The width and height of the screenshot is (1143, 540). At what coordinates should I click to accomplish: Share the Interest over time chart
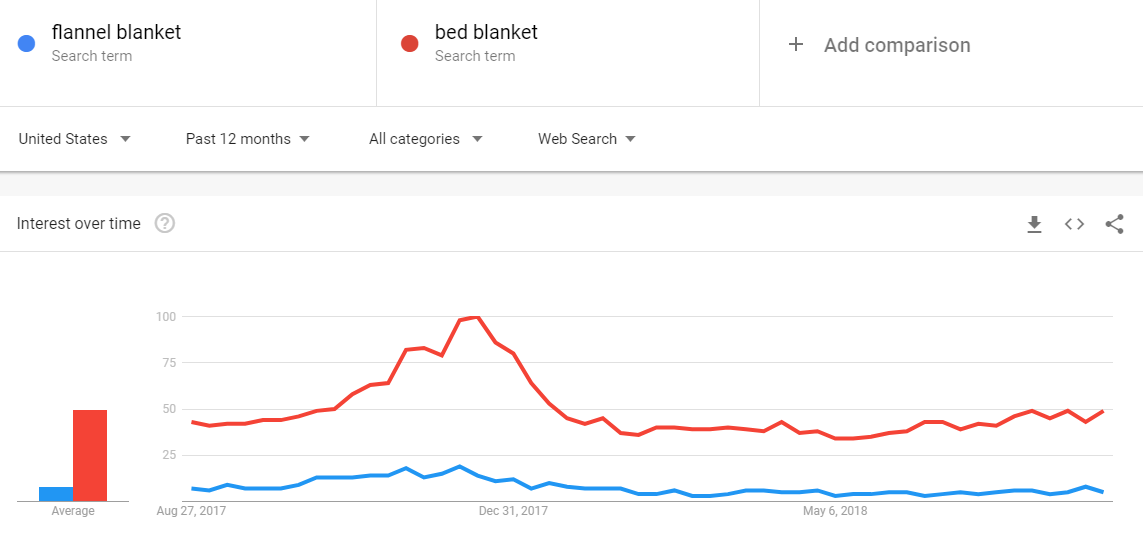tap(1115, 224)
